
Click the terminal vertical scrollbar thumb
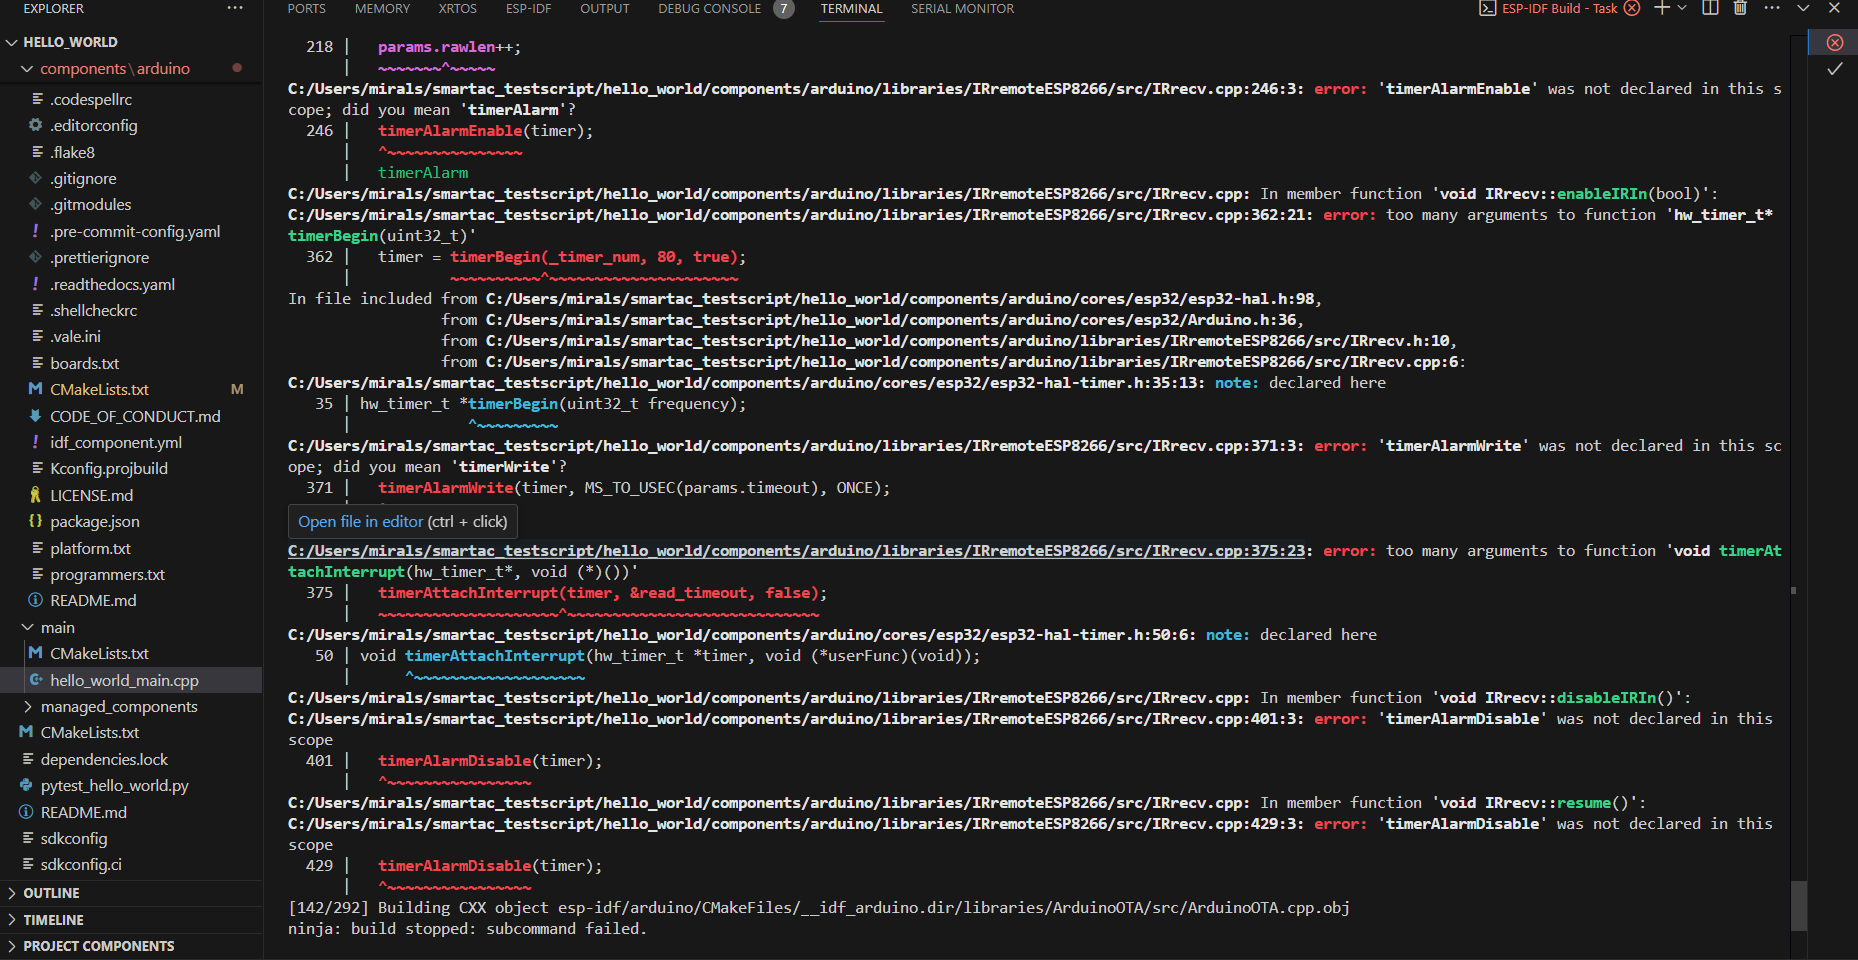click(x=1799, y=906)
